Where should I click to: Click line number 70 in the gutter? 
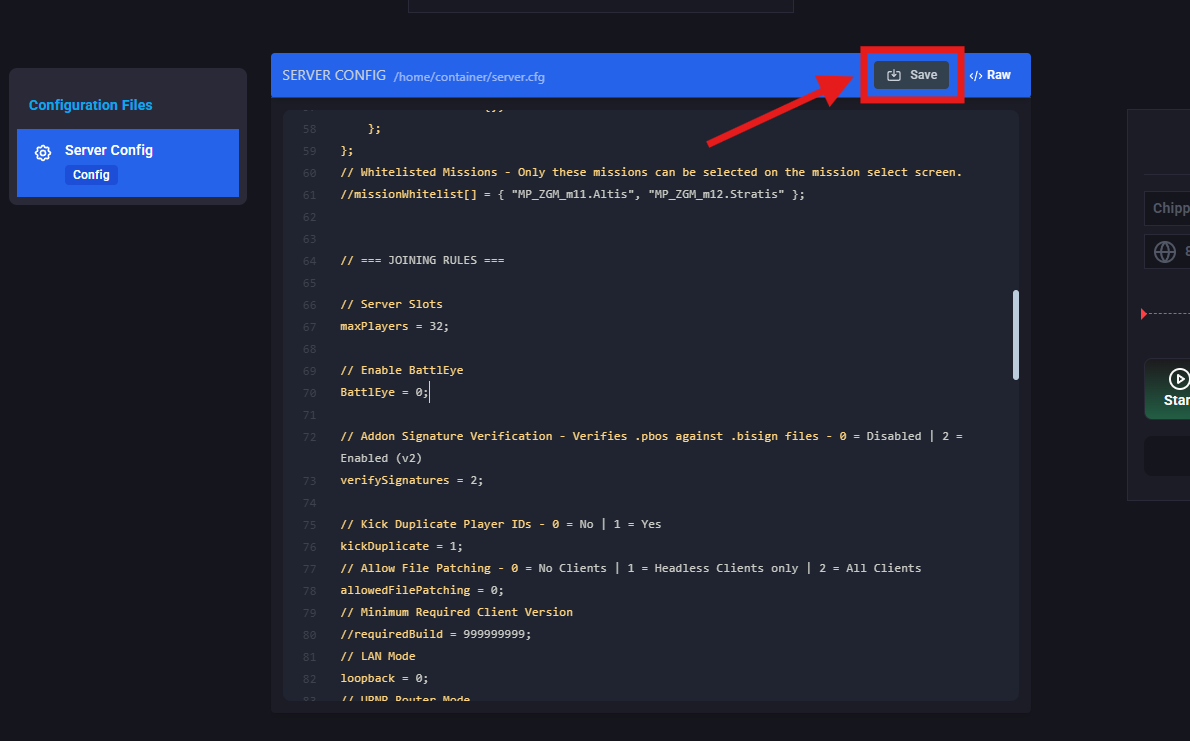(310, 393)
